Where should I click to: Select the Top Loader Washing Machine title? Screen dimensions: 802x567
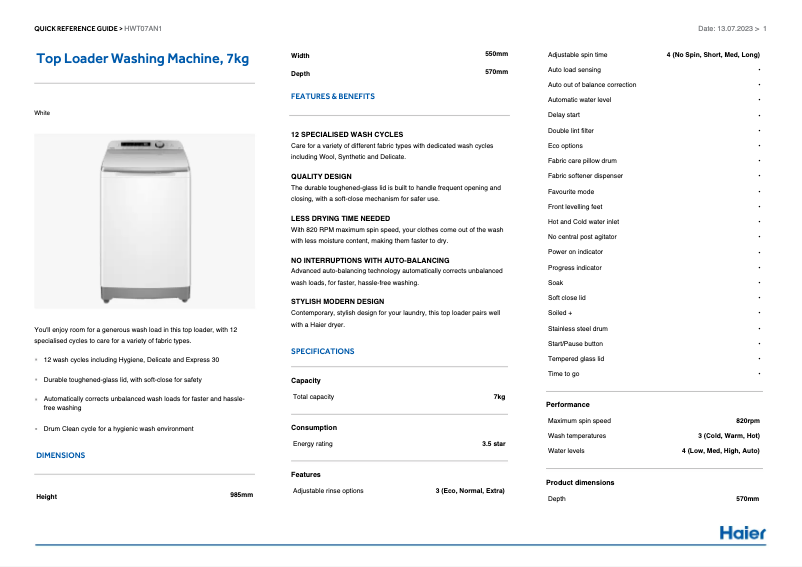coord(142,59)
